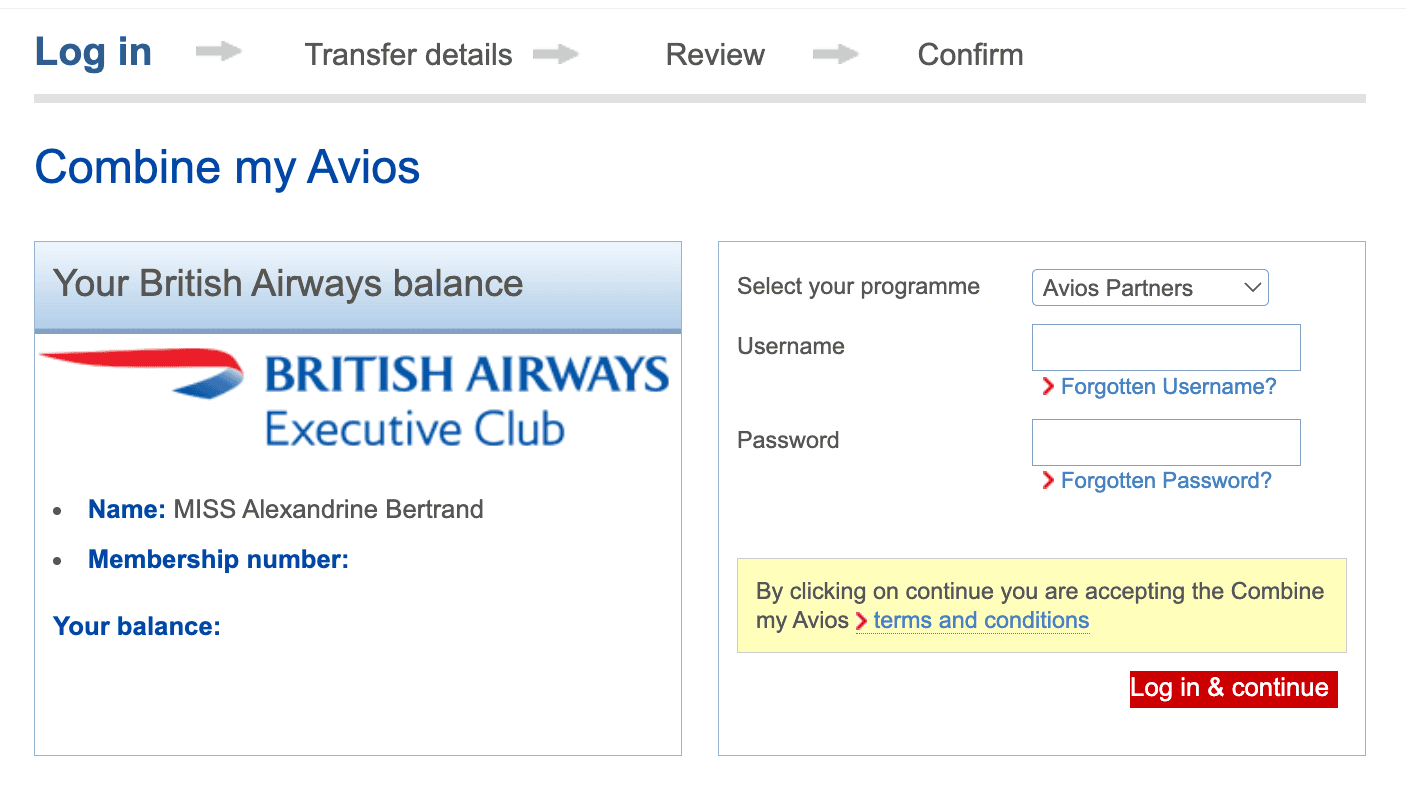Open the Forgotten Password help link
The width and height of the screenshot is (1406, 794).
(1166, 481)
